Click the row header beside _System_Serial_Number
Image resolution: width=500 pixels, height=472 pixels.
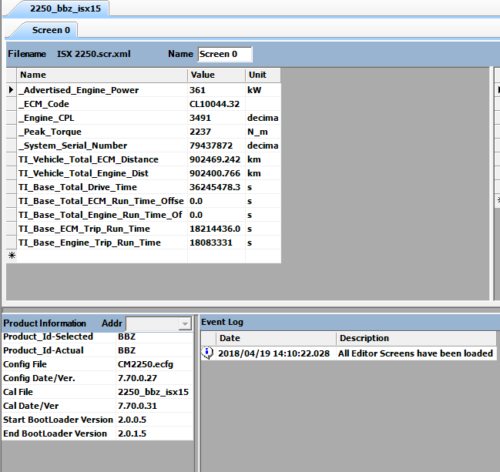pyautogui.click(x=11, y=146)
